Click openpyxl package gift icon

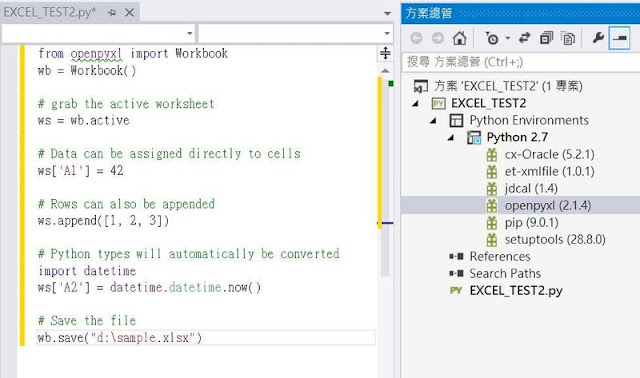click(492, 205)
